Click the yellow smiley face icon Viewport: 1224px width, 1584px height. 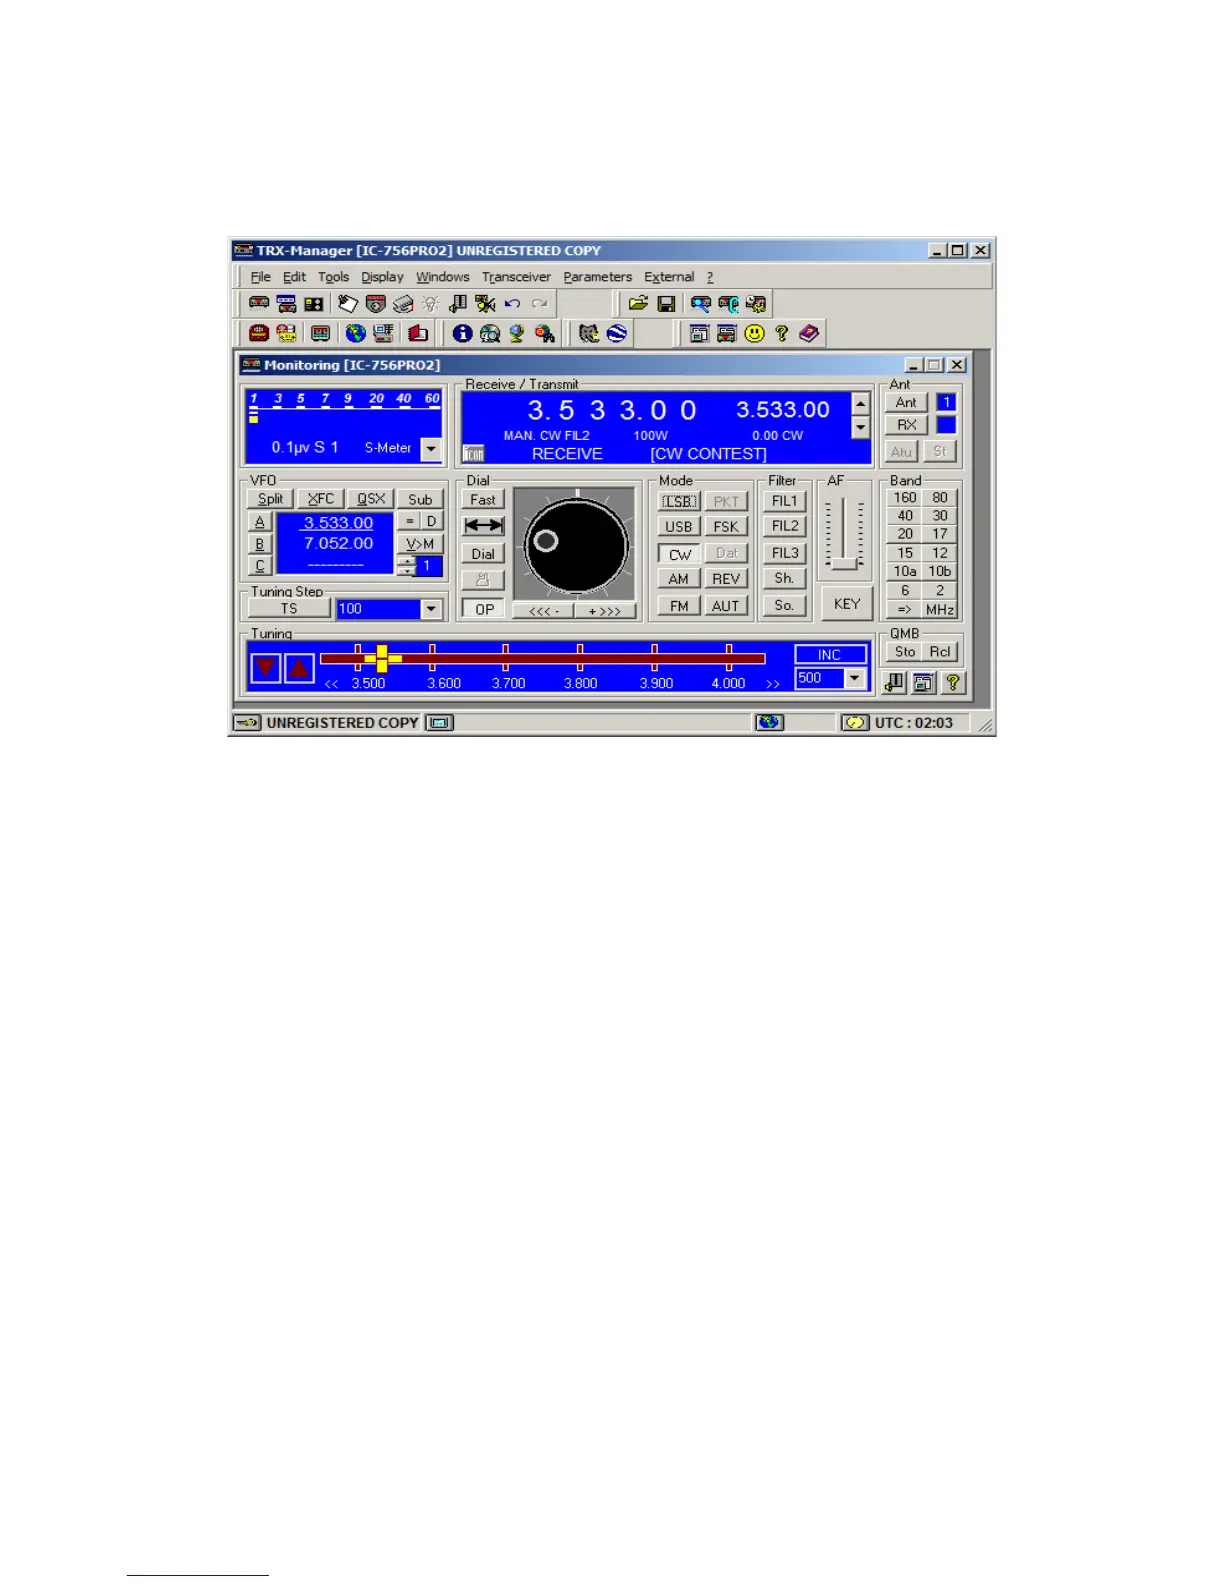755,333
